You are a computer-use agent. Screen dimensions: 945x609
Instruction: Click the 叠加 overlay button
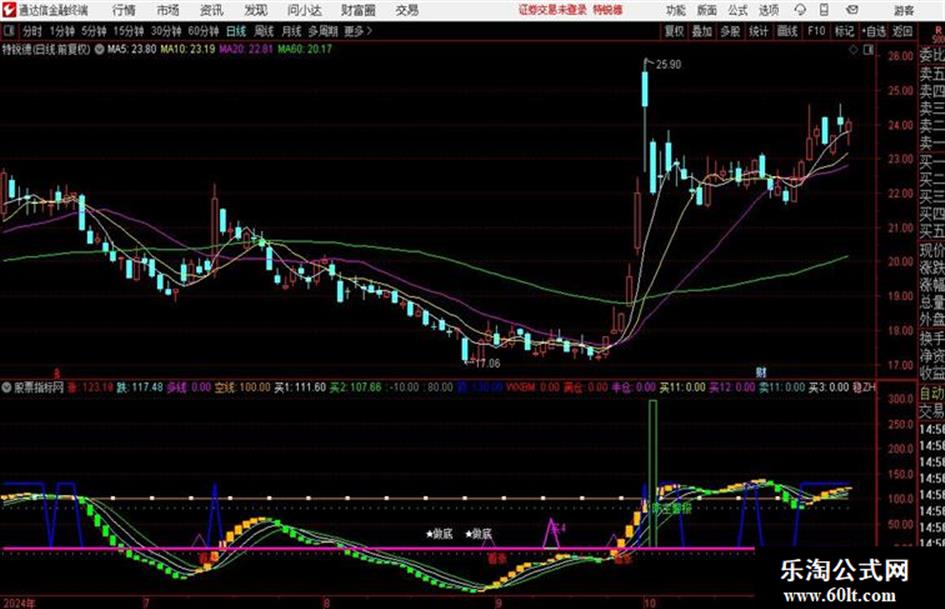coord(702,31)
